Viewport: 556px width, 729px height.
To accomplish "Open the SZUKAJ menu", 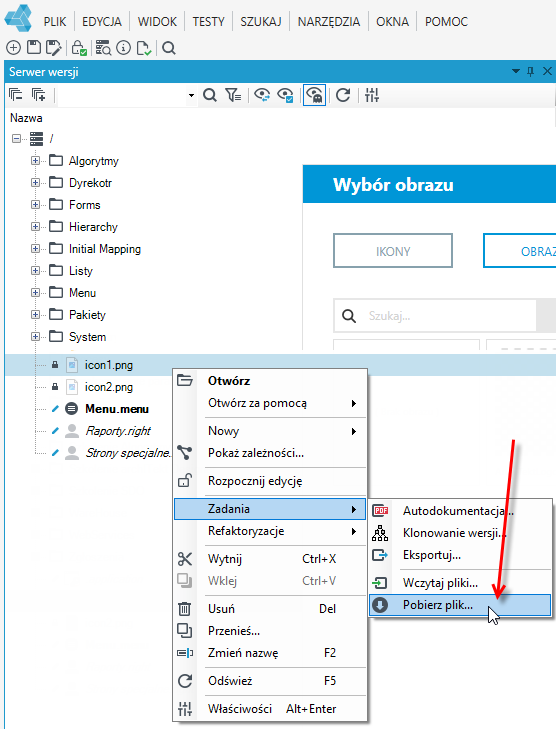I will pos(261,22).
